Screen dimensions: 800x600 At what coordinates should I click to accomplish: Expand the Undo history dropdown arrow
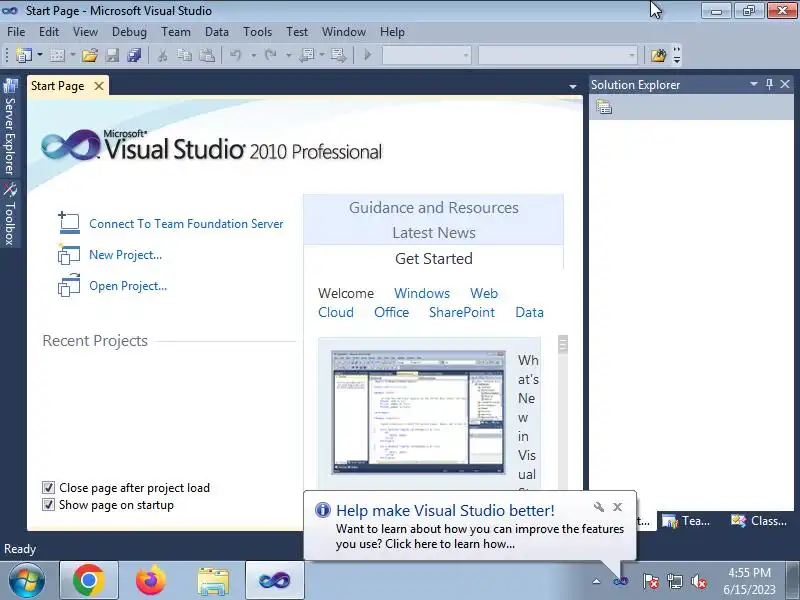[x=253, y=55]
